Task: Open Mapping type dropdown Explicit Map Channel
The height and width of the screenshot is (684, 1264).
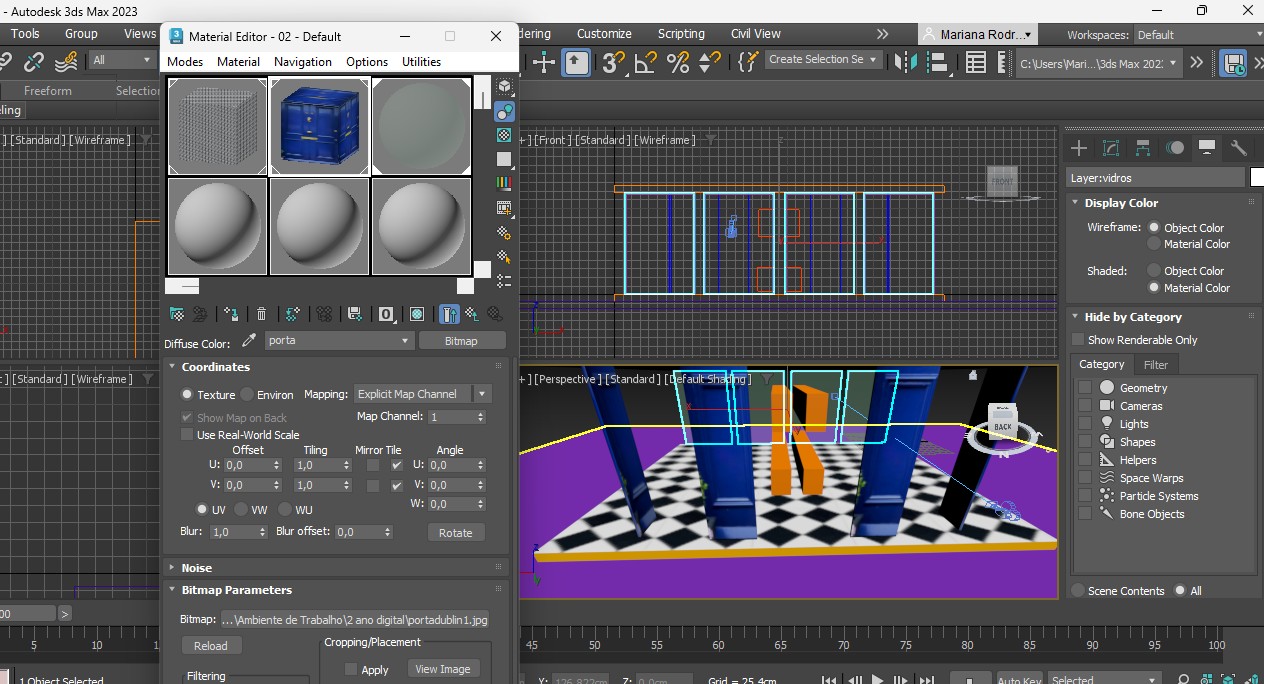Action: [x=423, y=394]
